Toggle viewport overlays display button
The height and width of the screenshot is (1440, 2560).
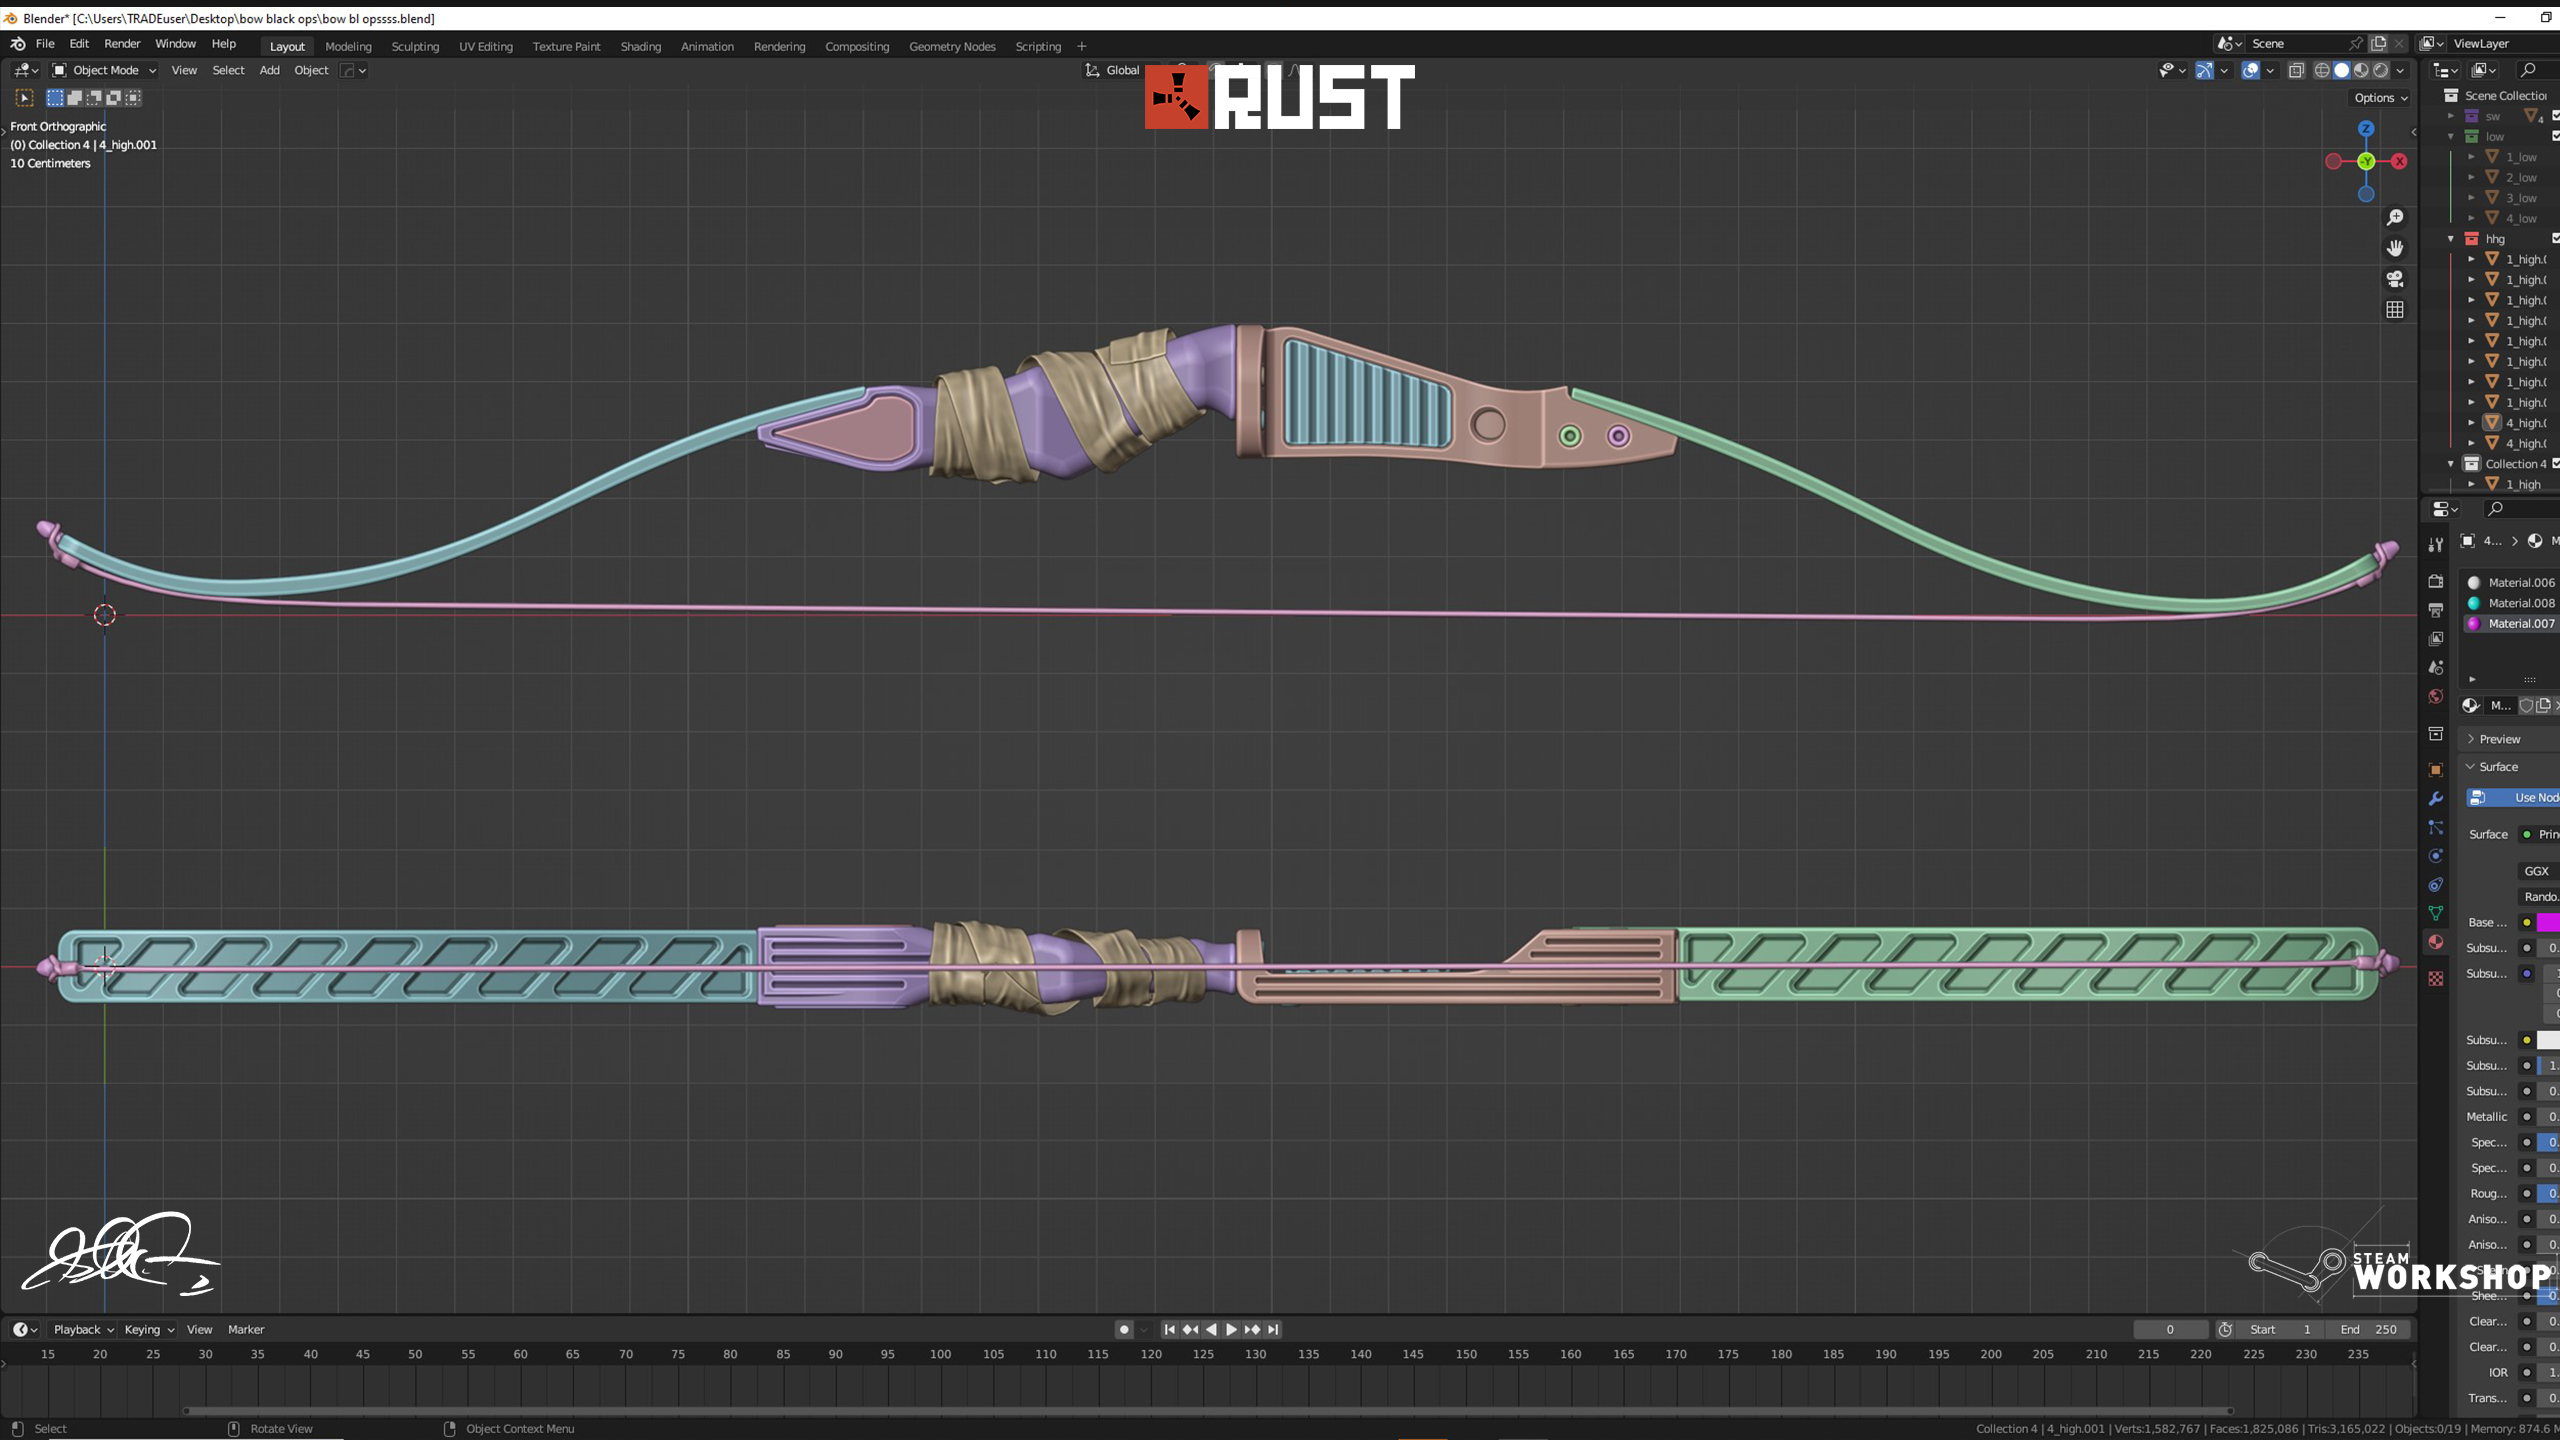[x=2250, y=70]
